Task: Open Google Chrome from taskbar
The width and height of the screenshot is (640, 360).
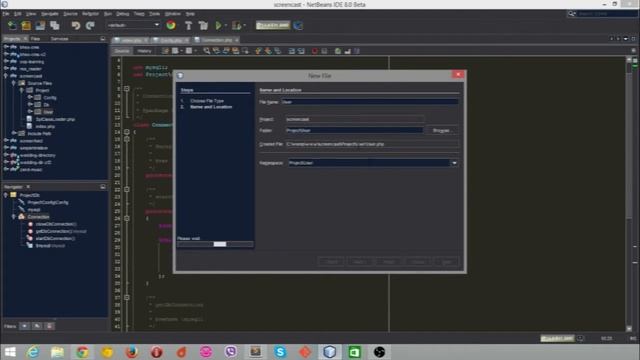Action: [82, 352]
